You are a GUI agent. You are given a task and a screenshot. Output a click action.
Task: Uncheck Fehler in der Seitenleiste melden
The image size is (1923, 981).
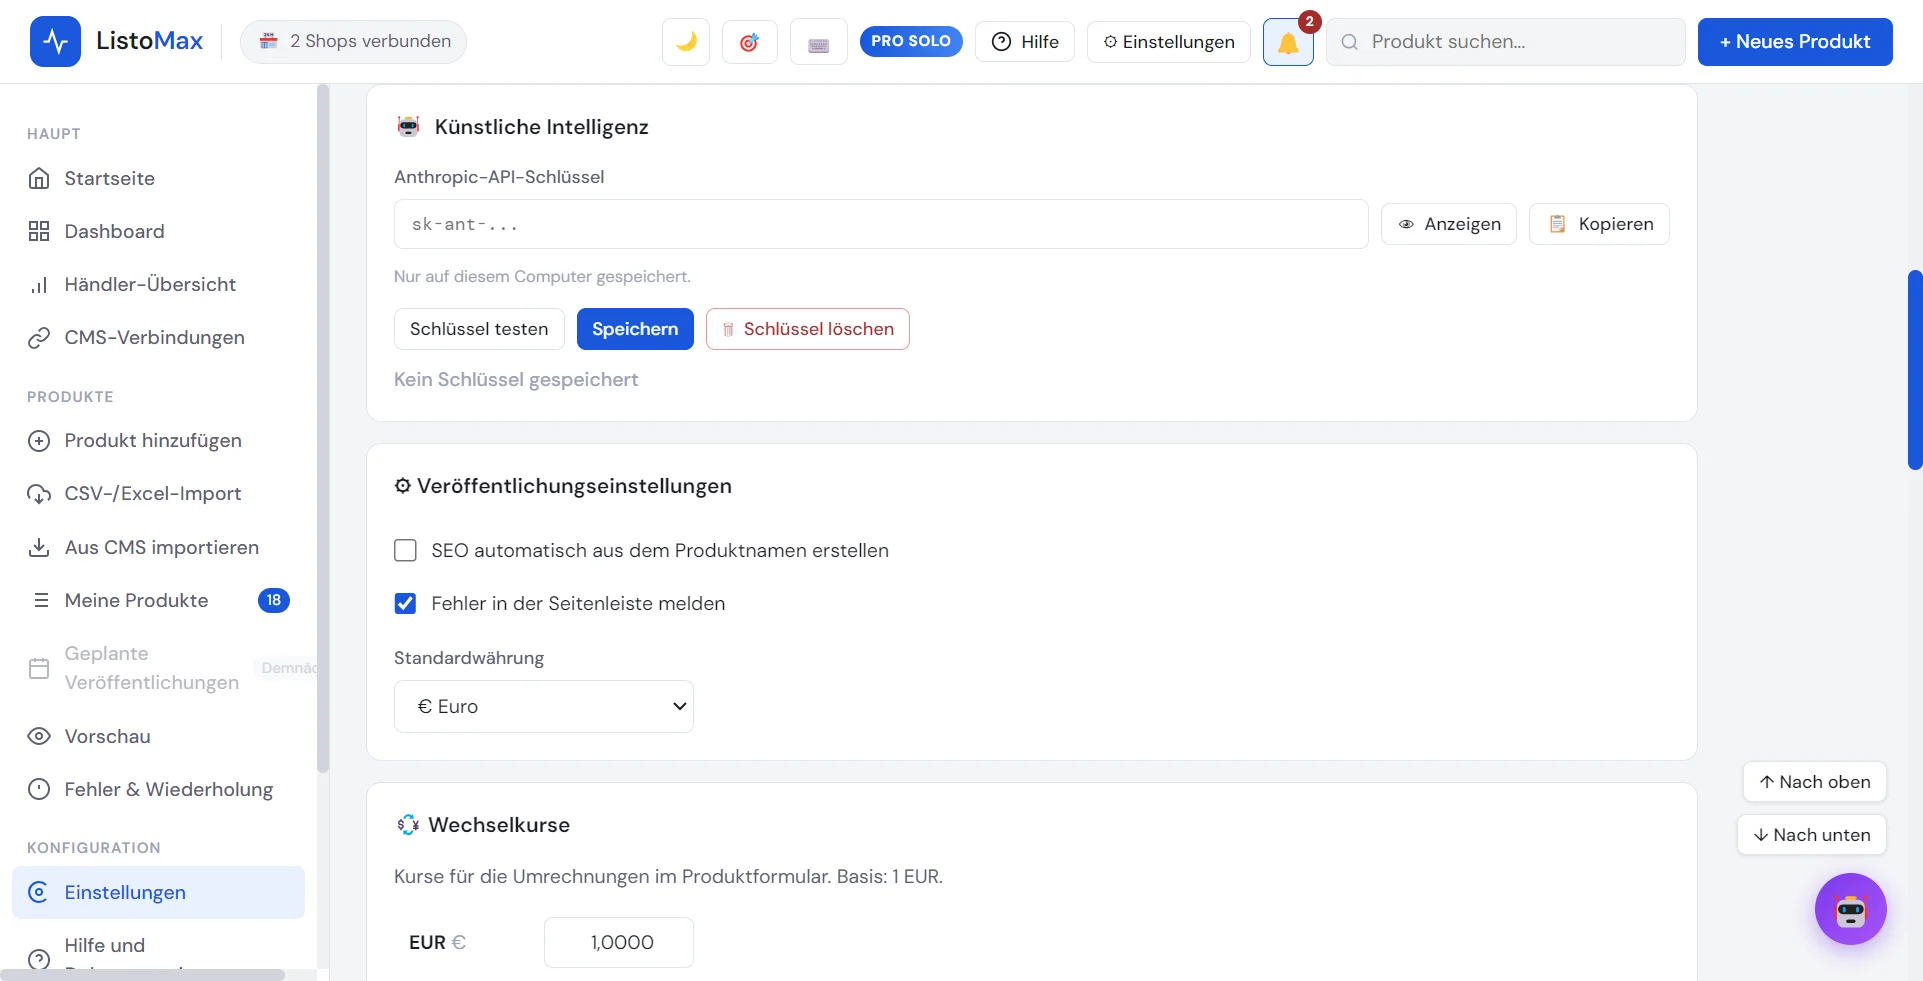coord(405,603)
